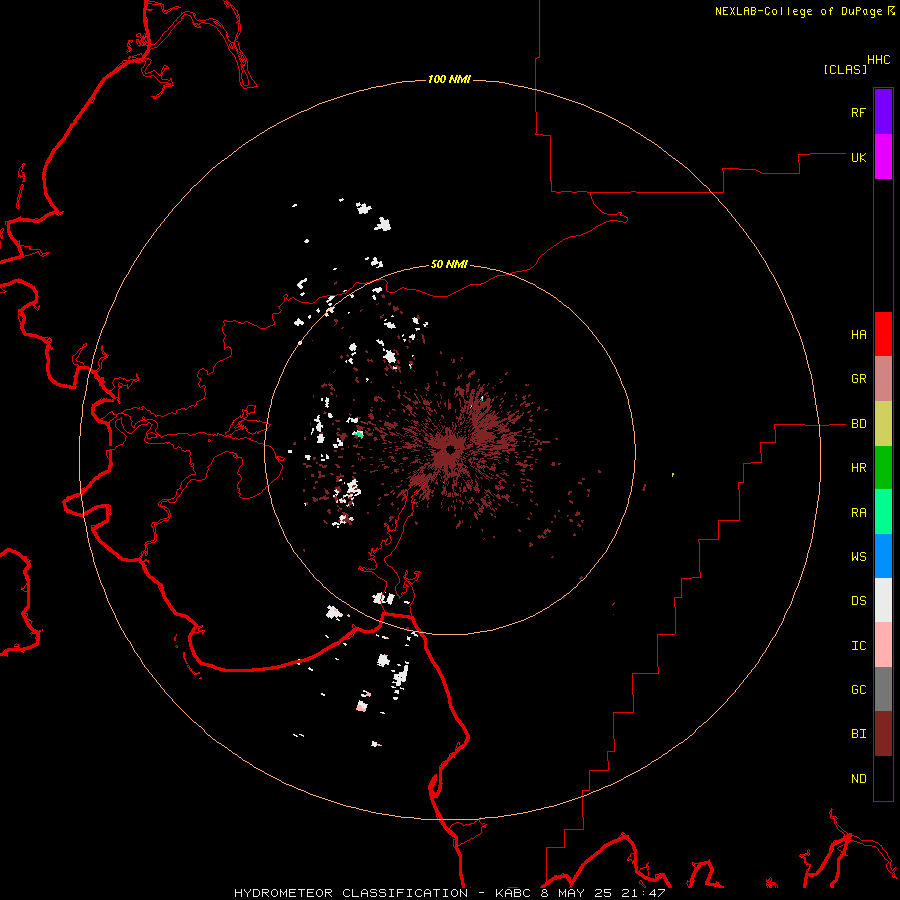Click the RF purple legend color block

tap(883, 112)
